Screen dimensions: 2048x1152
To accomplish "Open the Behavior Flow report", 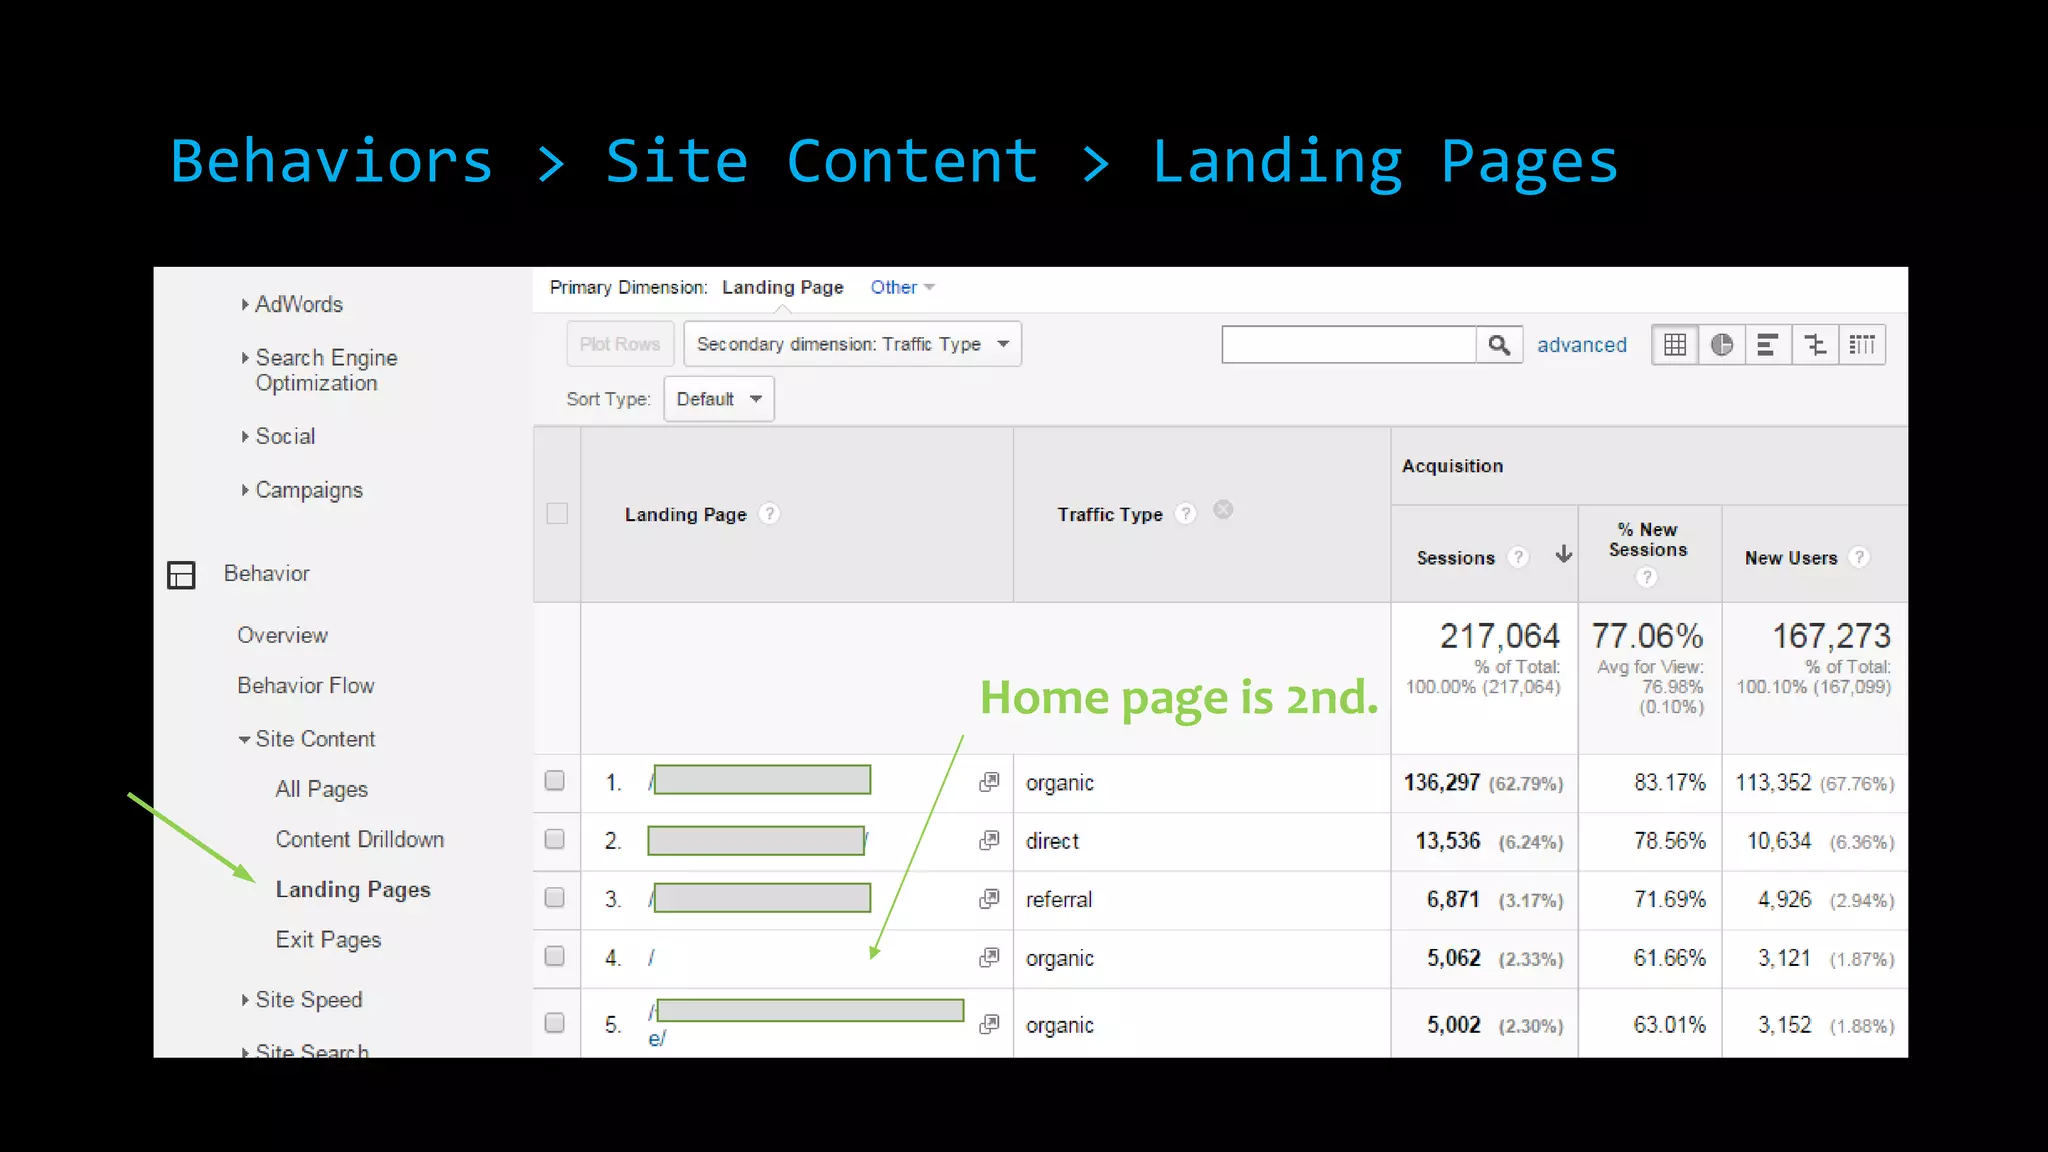I will point(306,686).
